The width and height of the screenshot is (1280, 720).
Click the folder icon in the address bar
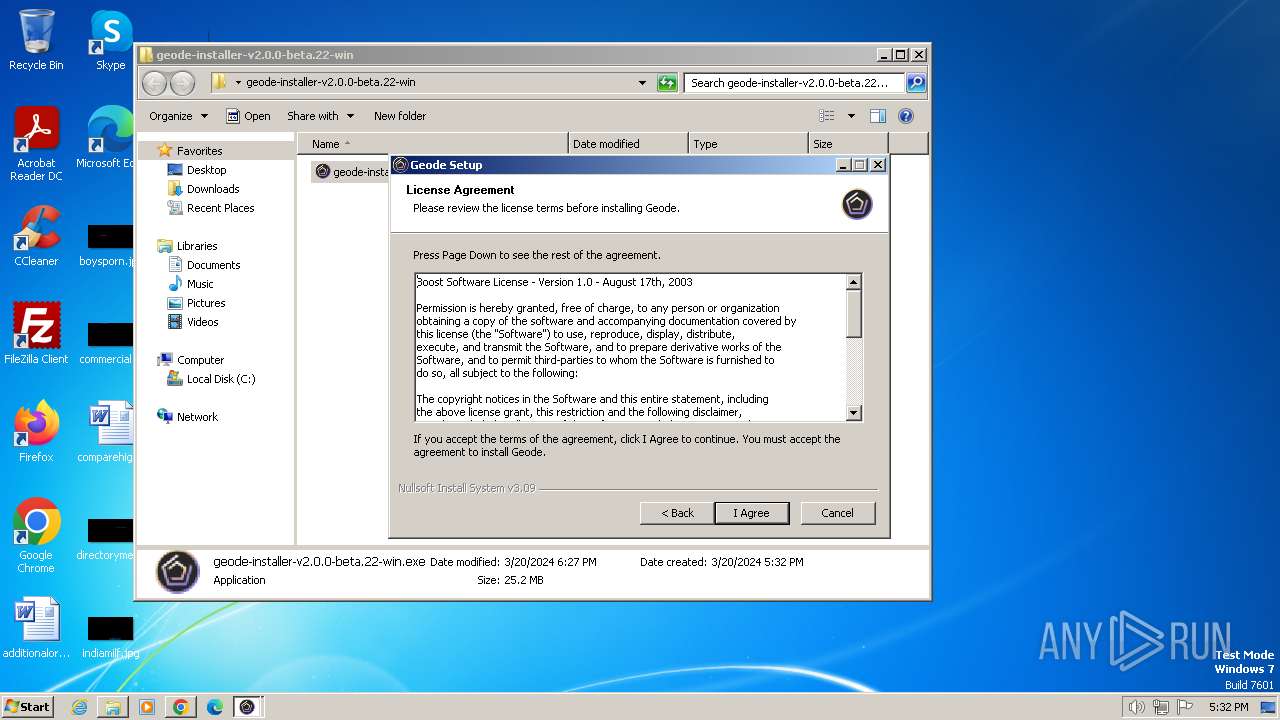point(220,83)
